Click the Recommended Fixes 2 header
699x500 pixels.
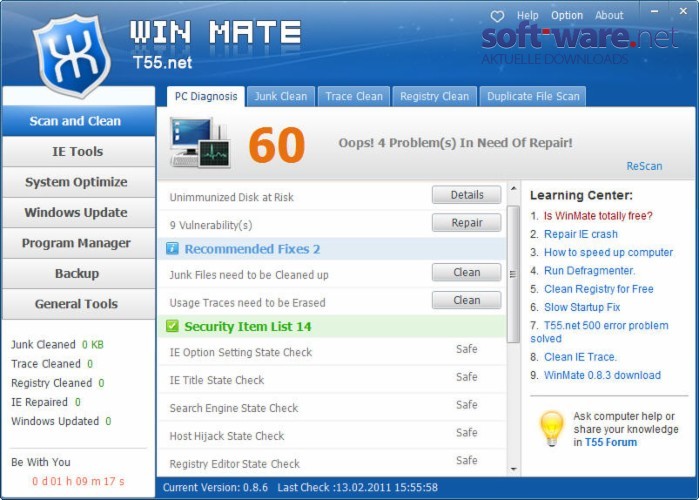[x=332, y=249]
